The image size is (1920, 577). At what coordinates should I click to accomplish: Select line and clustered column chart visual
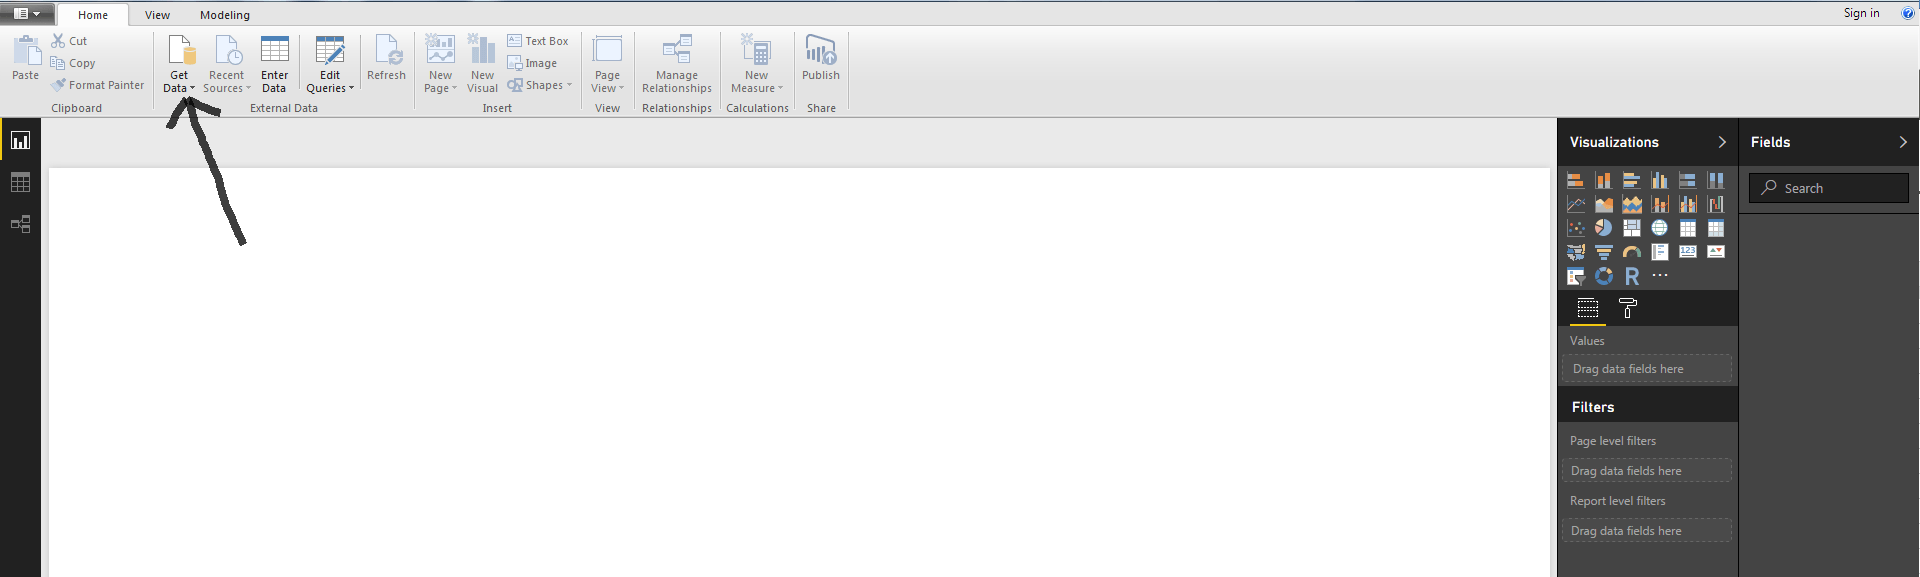1688,204
